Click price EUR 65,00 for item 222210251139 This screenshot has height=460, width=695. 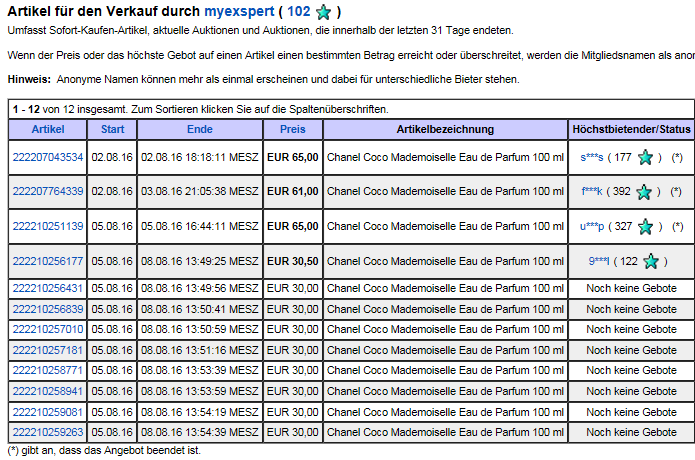(293, 226)
